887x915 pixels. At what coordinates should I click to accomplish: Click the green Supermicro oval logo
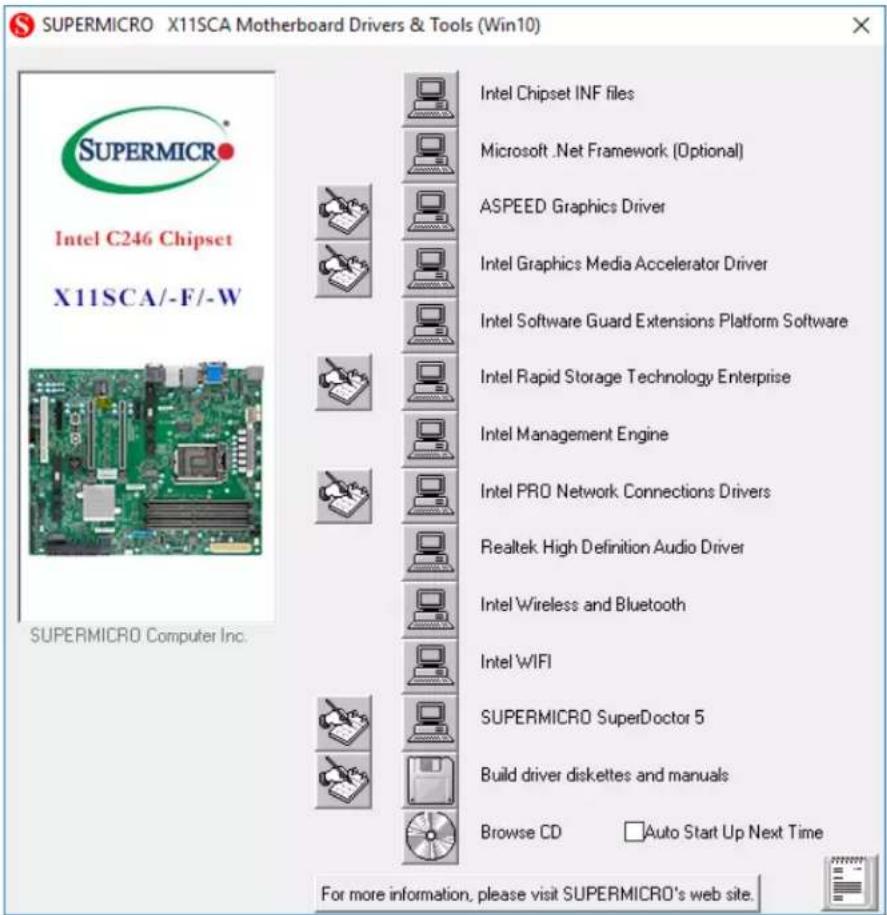pyautogui.click(x=148, y=149)
